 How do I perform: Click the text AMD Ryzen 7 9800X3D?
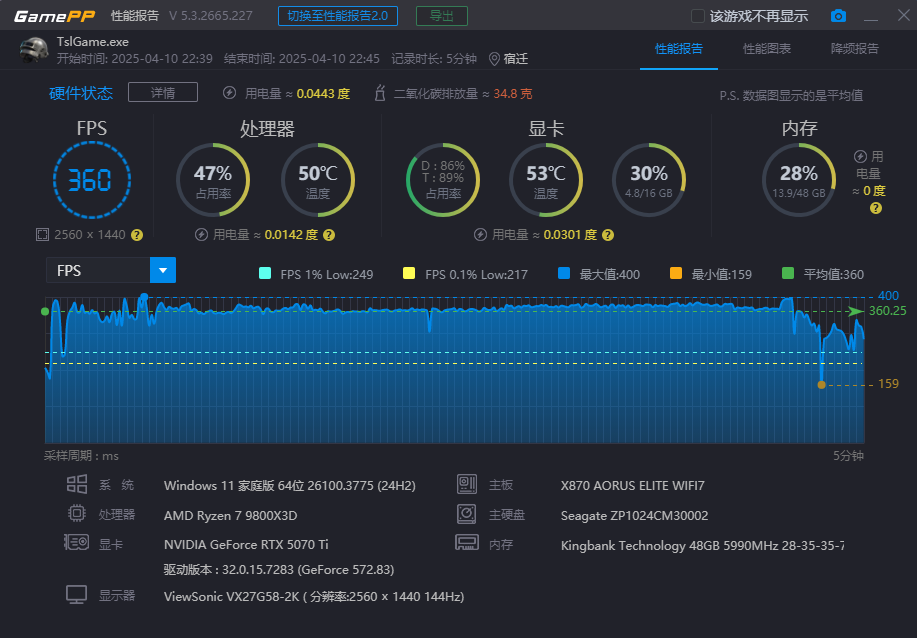pos(230,515)
